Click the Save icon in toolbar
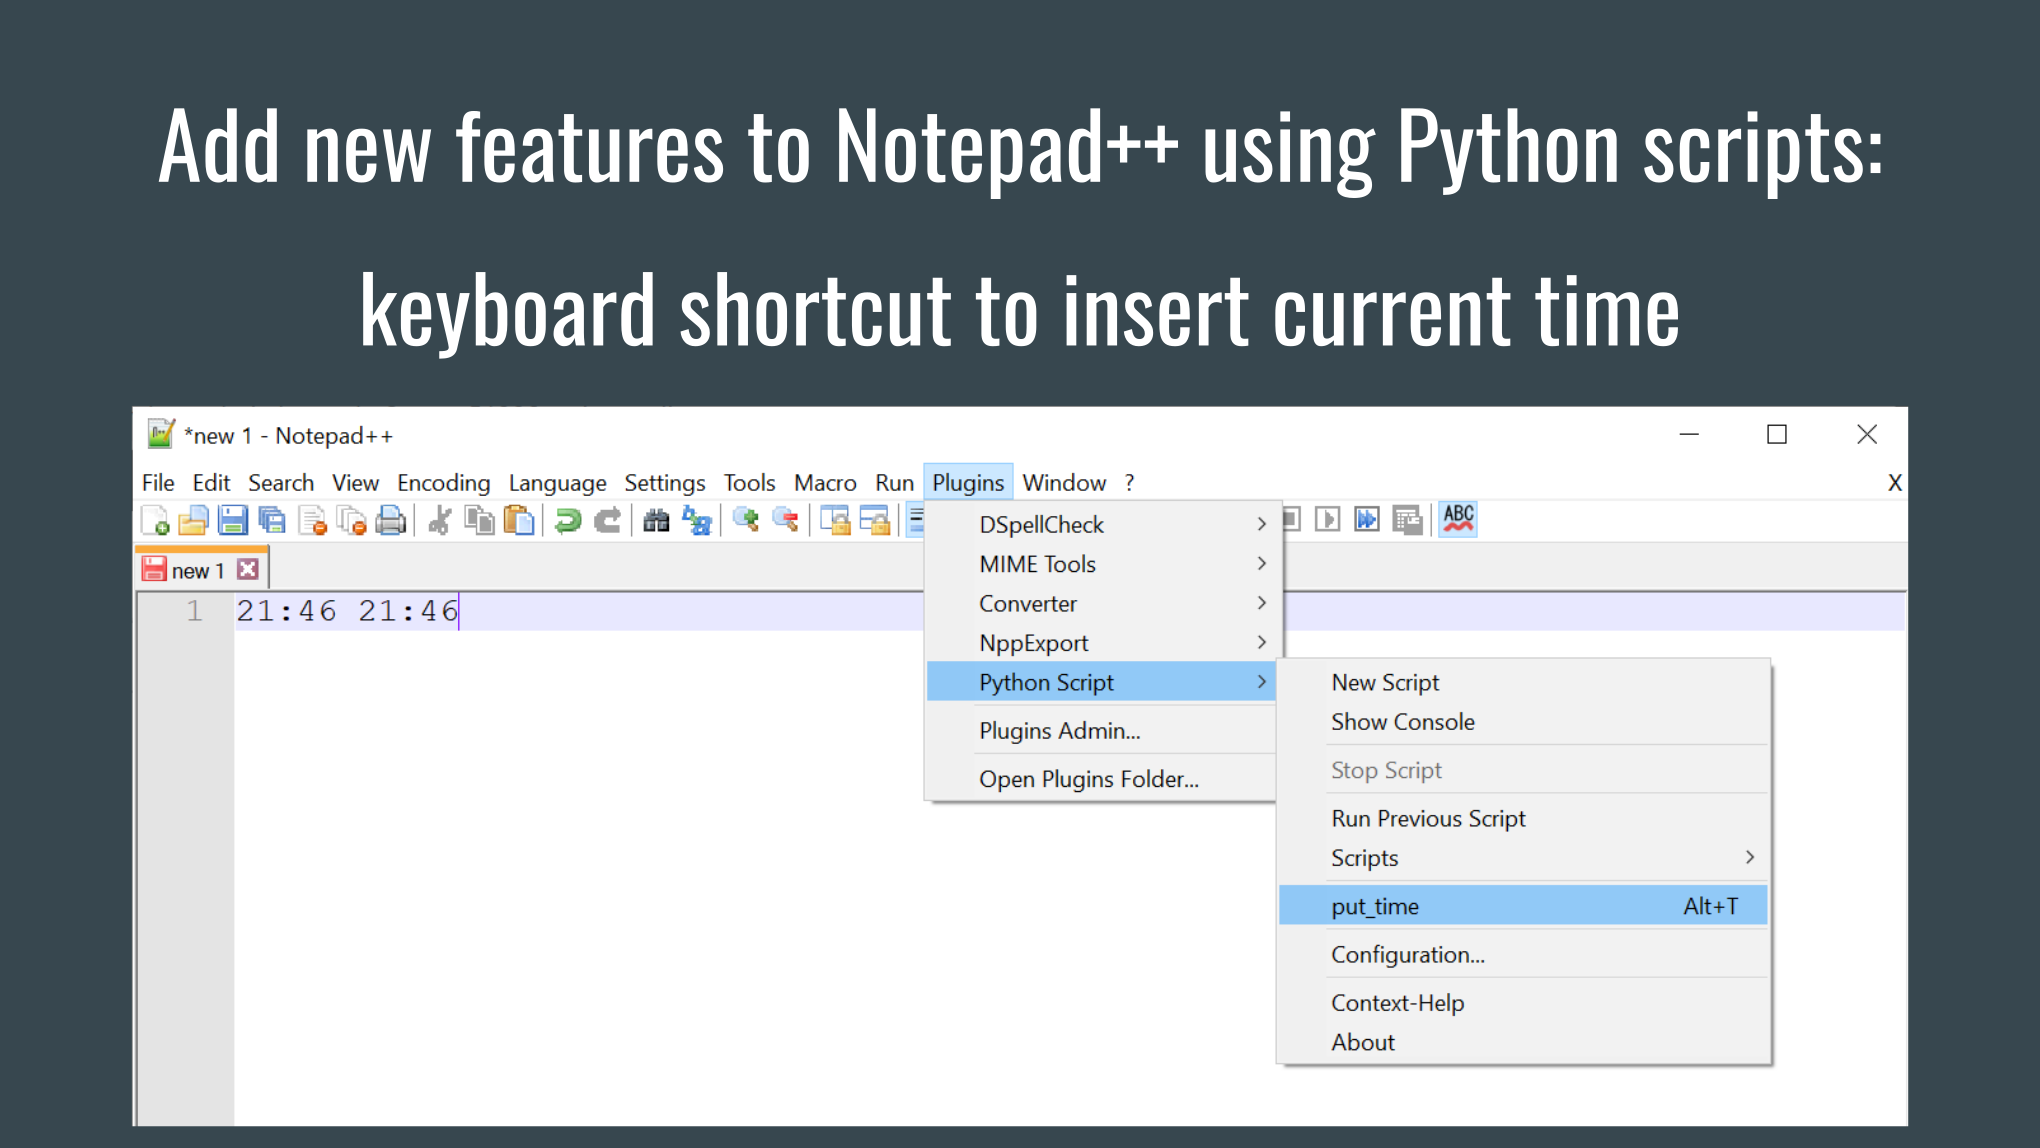This screenshot has height=1148, width=2040. 234,519
